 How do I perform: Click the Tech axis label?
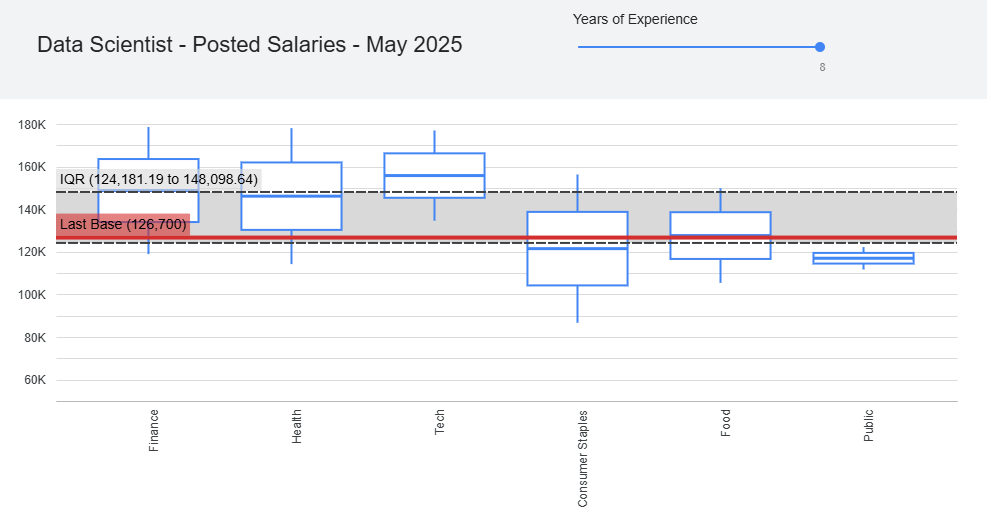pyautogui.click(x=439, y=422)
